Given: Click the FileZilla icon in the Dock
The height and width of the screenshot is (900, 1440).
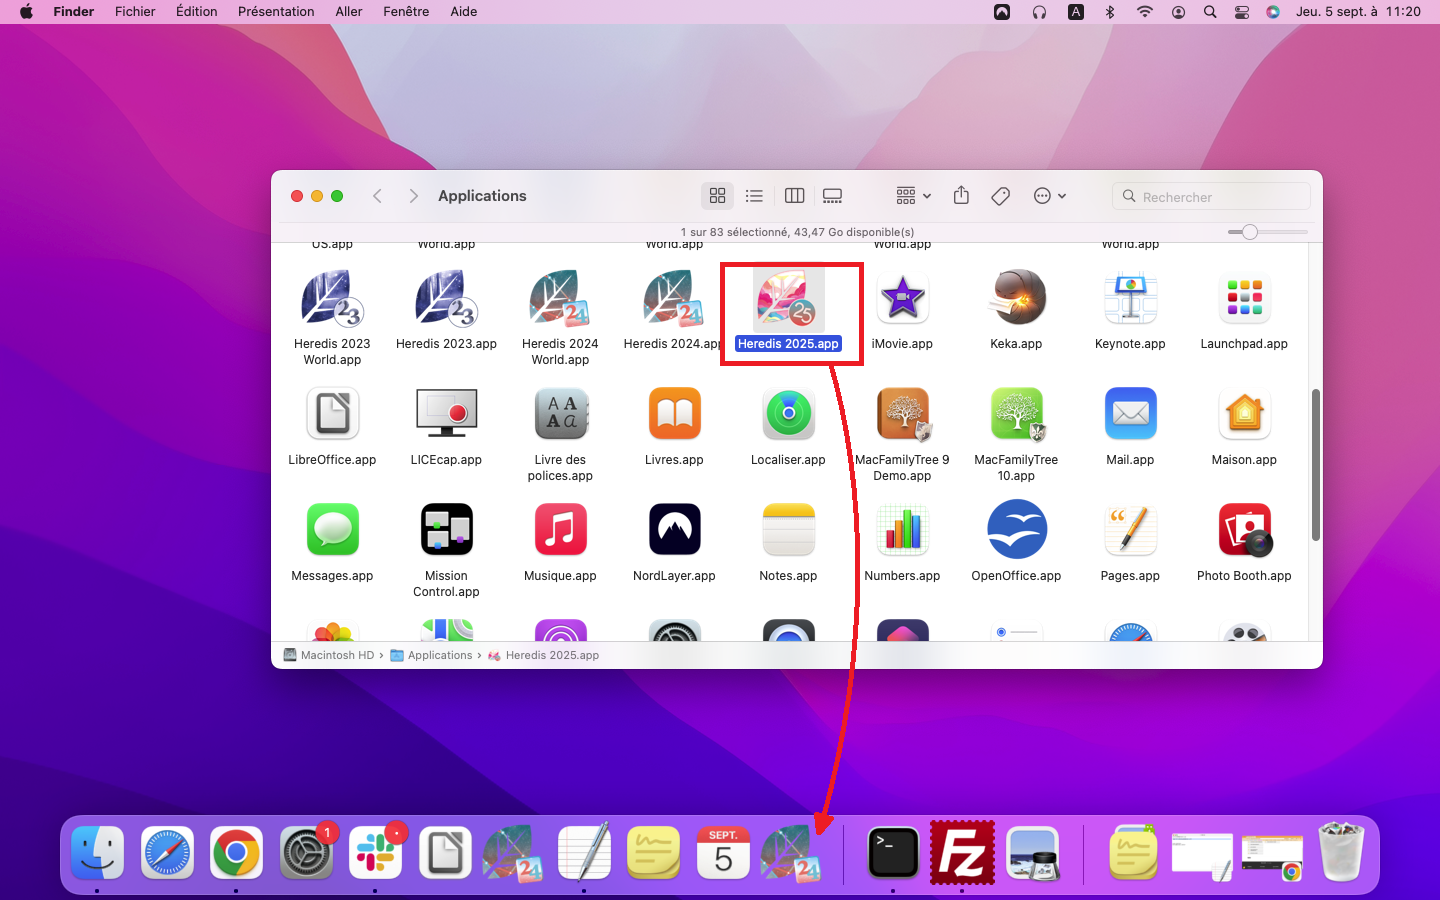Looking at the screenshot, I should [962, 853].
